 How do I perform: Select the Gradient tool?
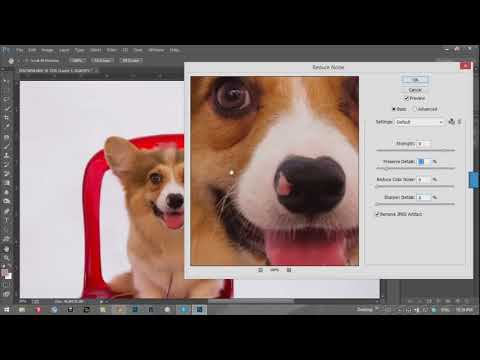click(x=6, y=183)
